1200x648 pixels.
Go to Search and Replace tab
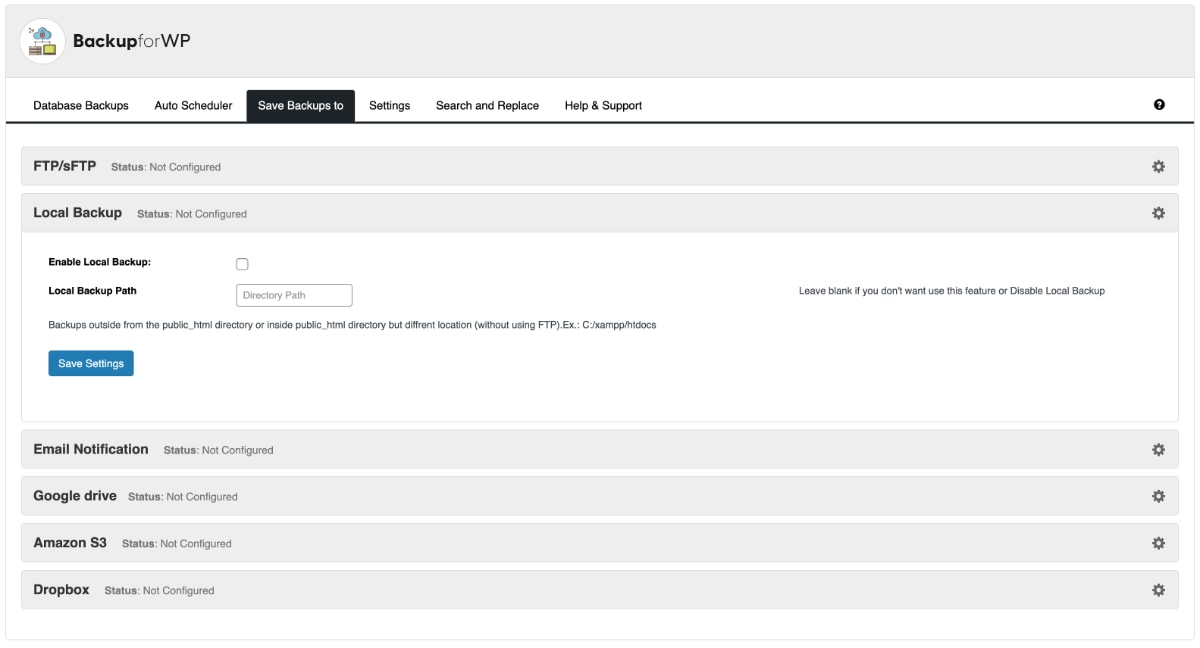pyautogui.click(x=487, y=105)
